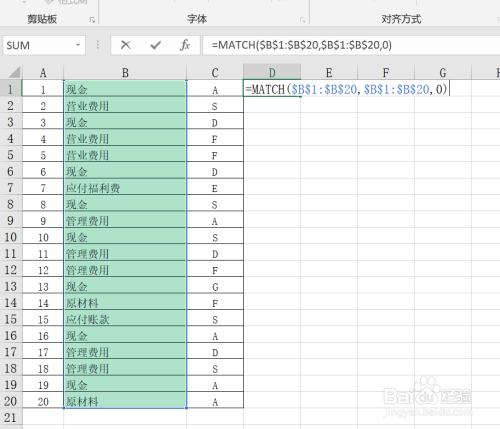Click cell B2 with 营业费用

[x=125, y=106]
